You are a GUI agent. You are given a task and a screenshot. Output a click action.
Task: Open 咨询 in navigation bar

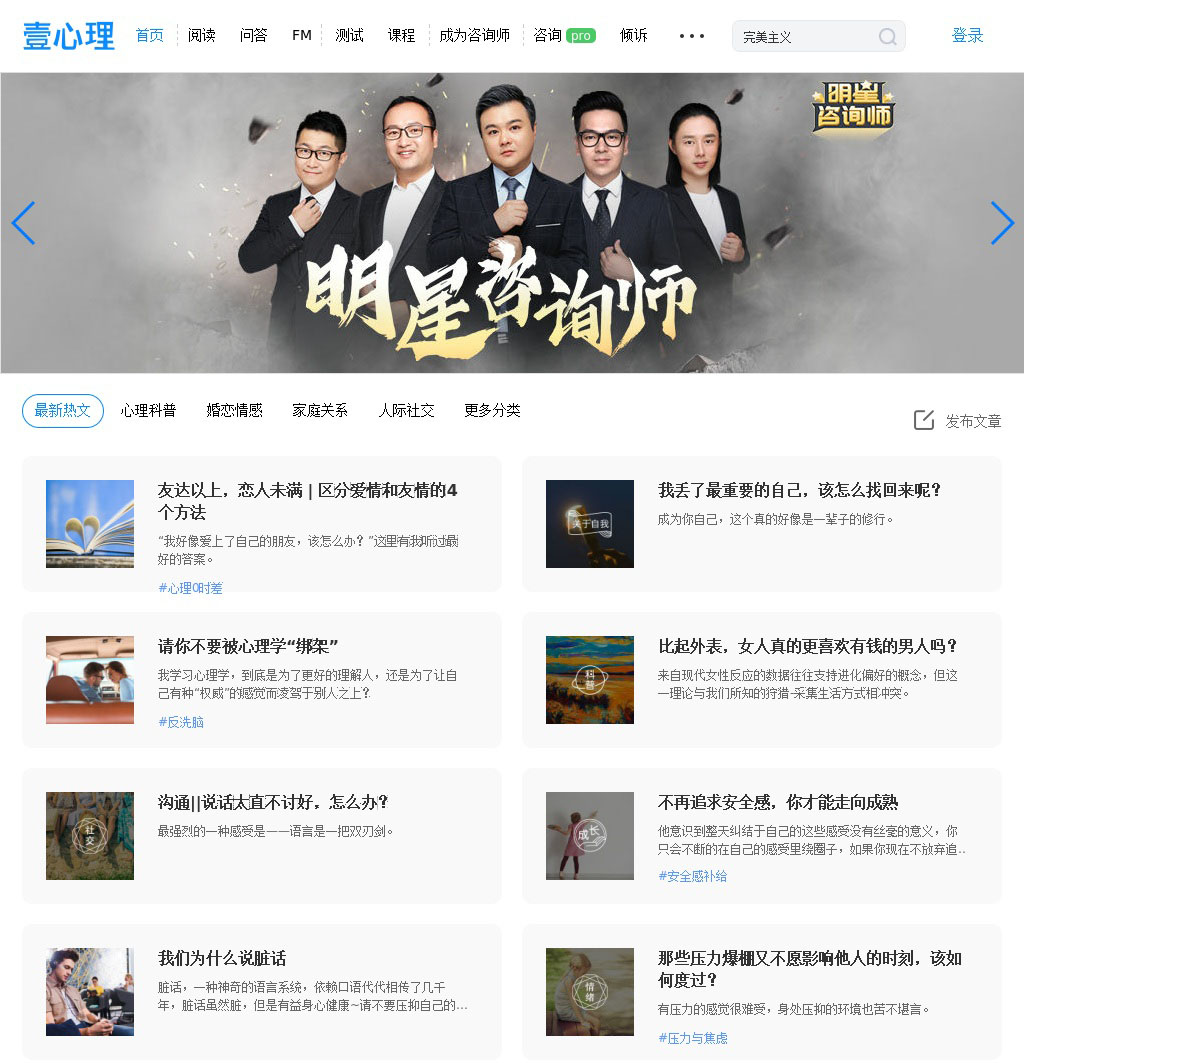pos(548,35)
